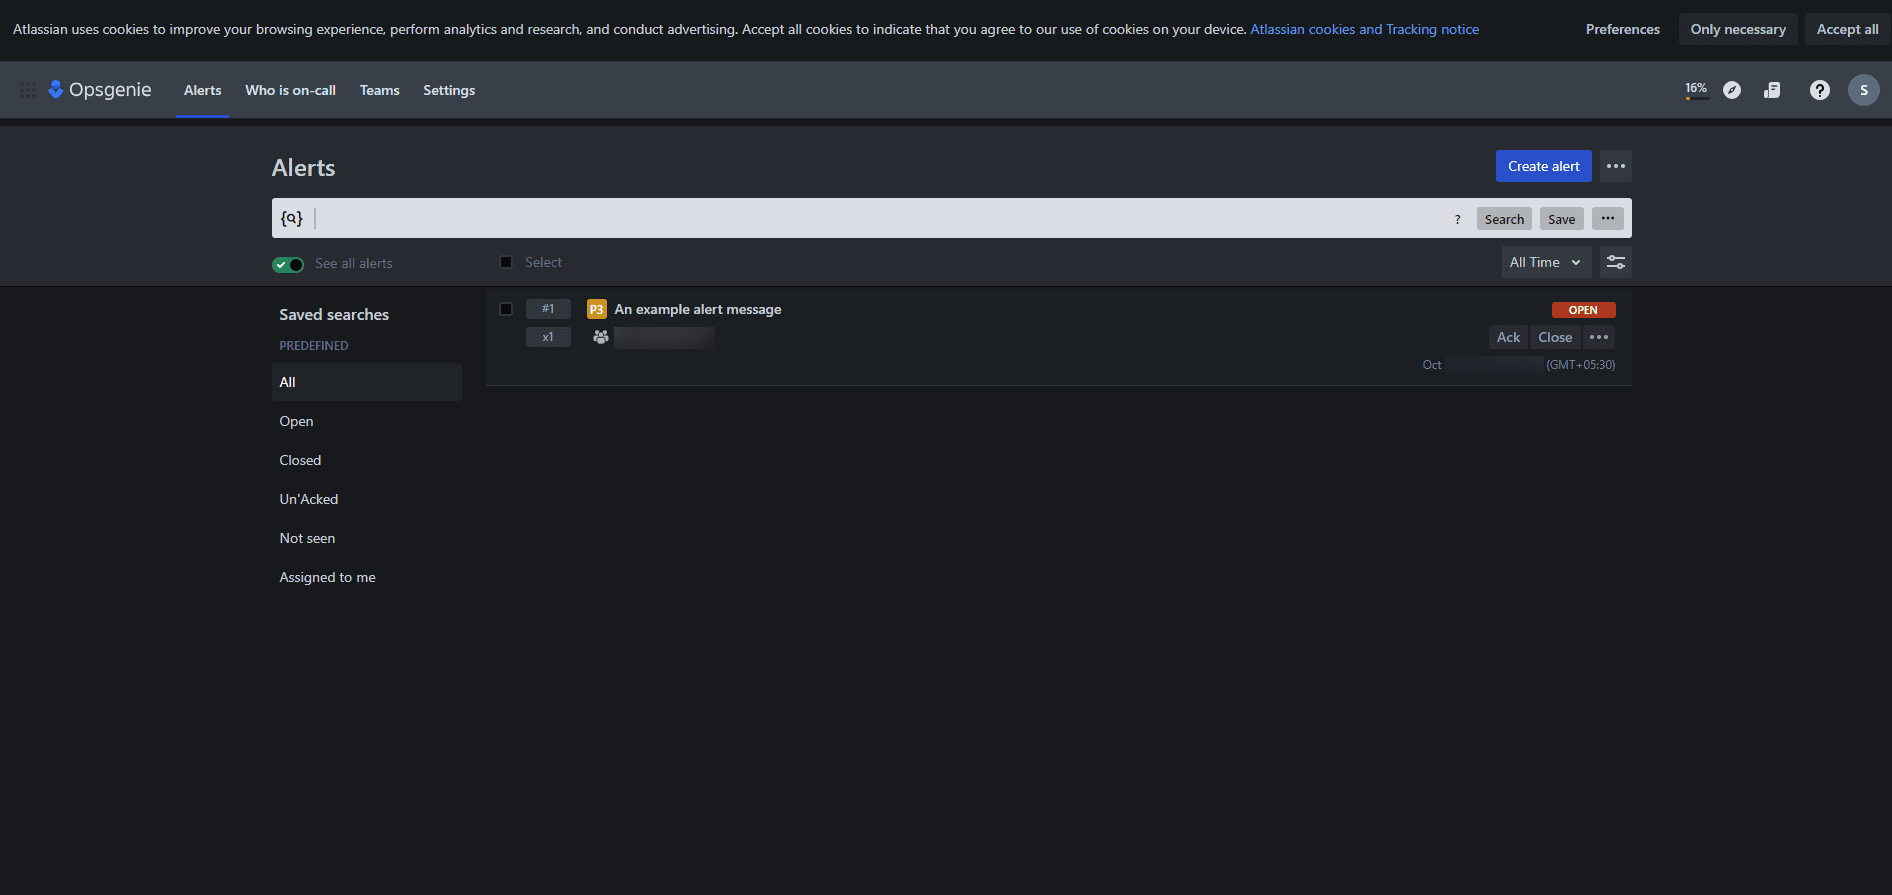The width and height of the screenshot is (1892, 895).
Task: Open the release notes icon
Action: 1772,90
